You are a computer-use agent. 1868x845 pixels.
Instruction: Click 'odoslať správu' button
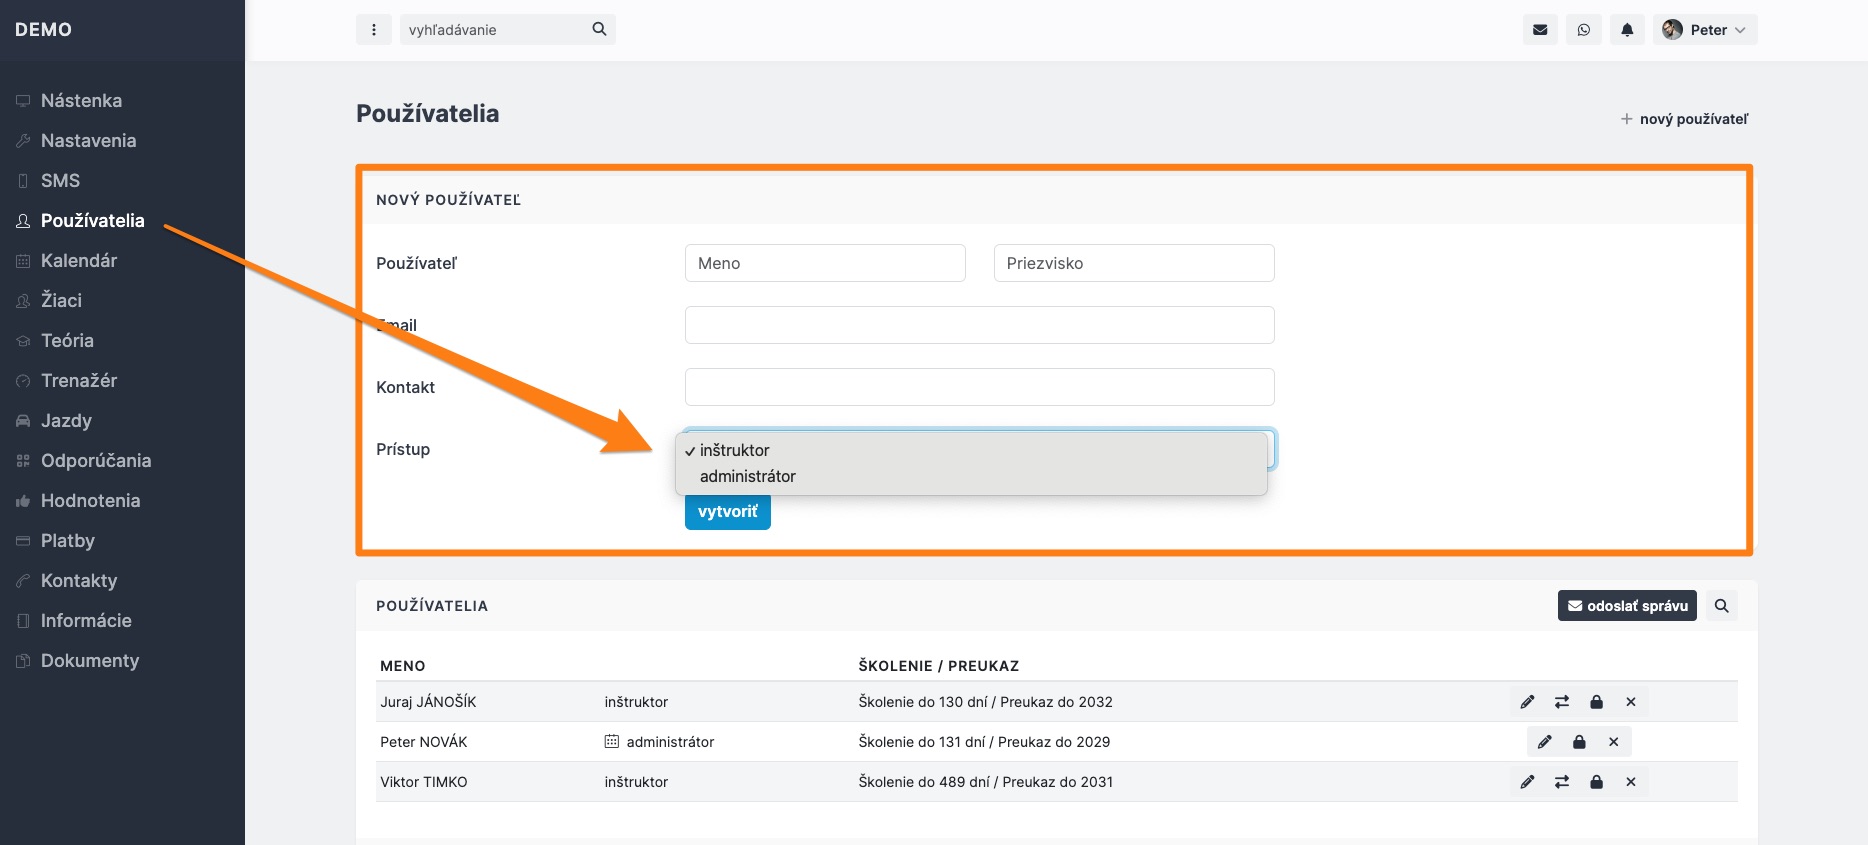(x=1627, y=606)
